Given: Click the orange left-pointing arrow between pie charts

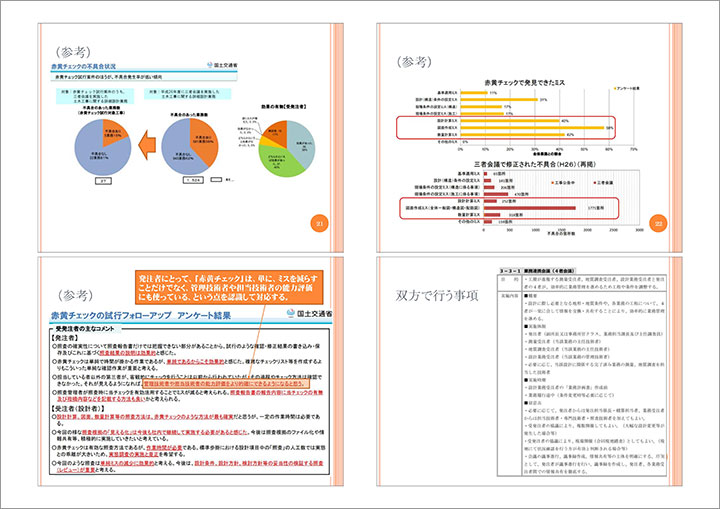Looking at the screenshot, I should click(x=147, y=145).
